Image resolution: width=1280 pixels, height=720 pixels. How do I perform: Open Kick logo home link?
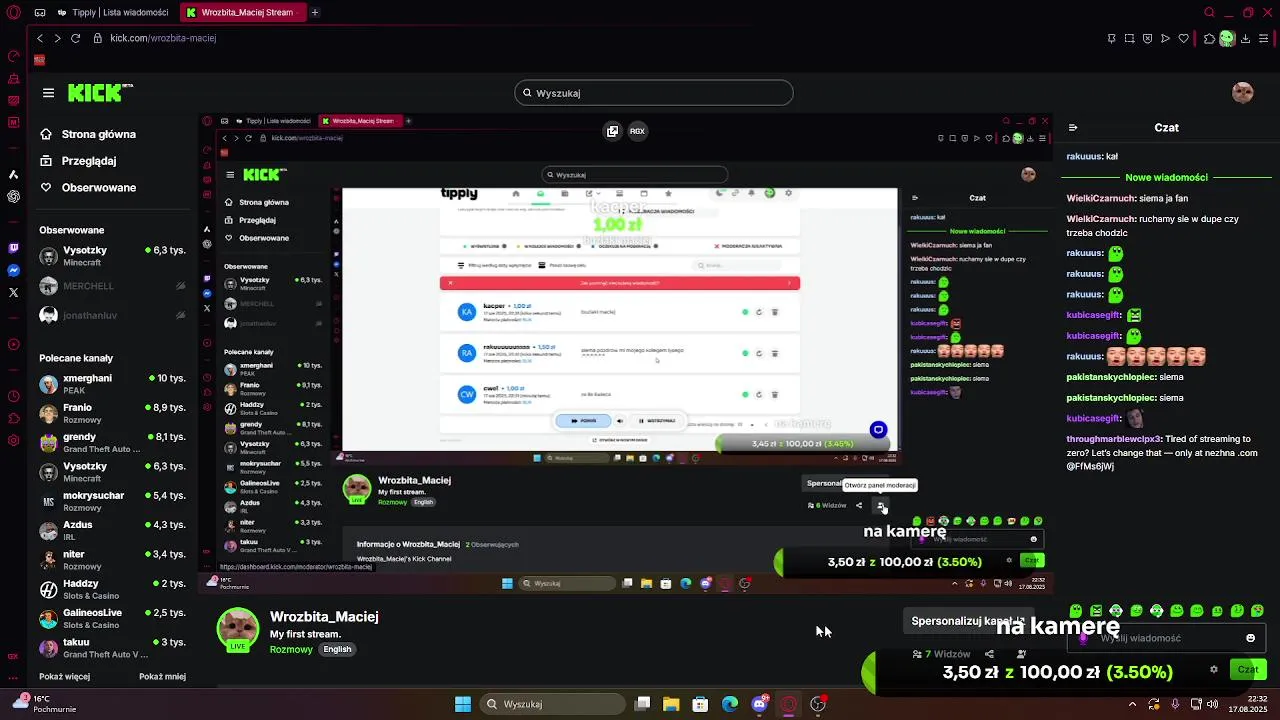click(x=100, y=93)
